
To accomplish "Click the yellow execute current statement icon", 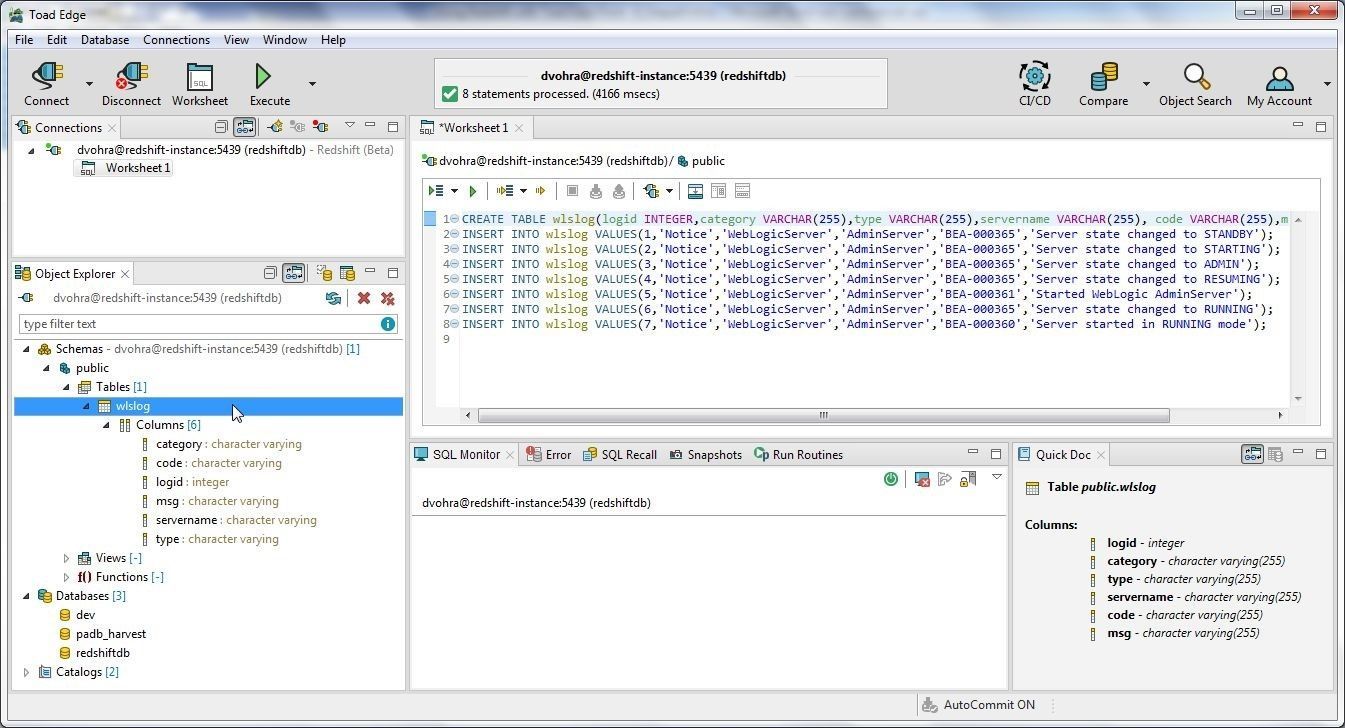I will point(541,191).
